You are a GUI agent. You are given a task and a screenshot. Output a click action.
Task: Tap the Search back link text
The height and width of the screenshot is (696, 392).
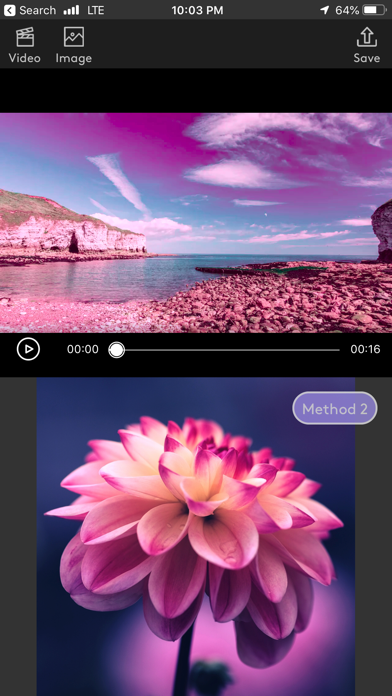38,10
